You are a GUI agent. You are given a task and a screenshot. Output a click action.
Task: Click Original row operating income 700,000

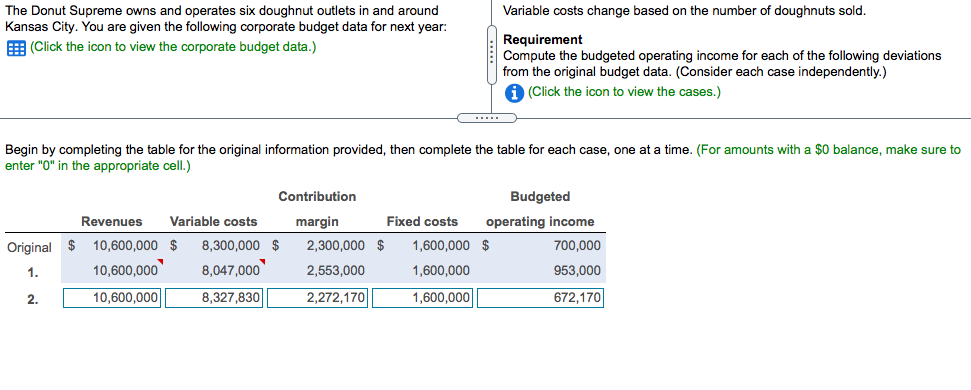coord(577,246)
